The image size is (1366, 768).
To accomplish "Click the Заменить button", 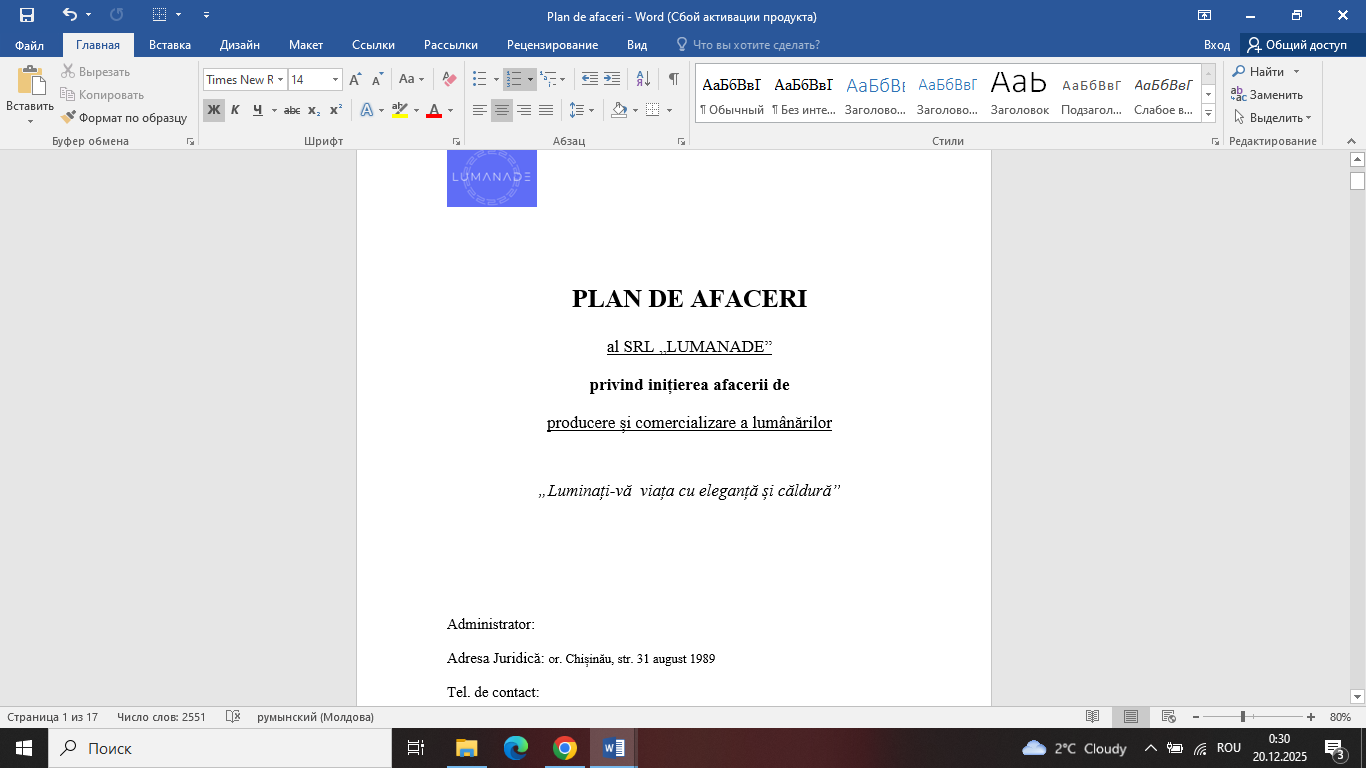I will click(1267, 95).
